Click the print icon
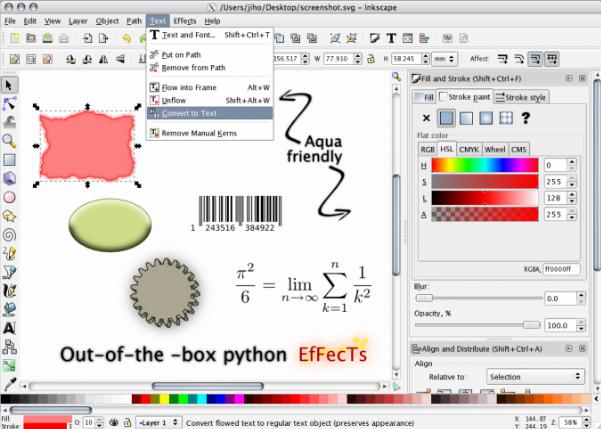The width and height of the screenshot is (601, 429). [x=64, y=38]
